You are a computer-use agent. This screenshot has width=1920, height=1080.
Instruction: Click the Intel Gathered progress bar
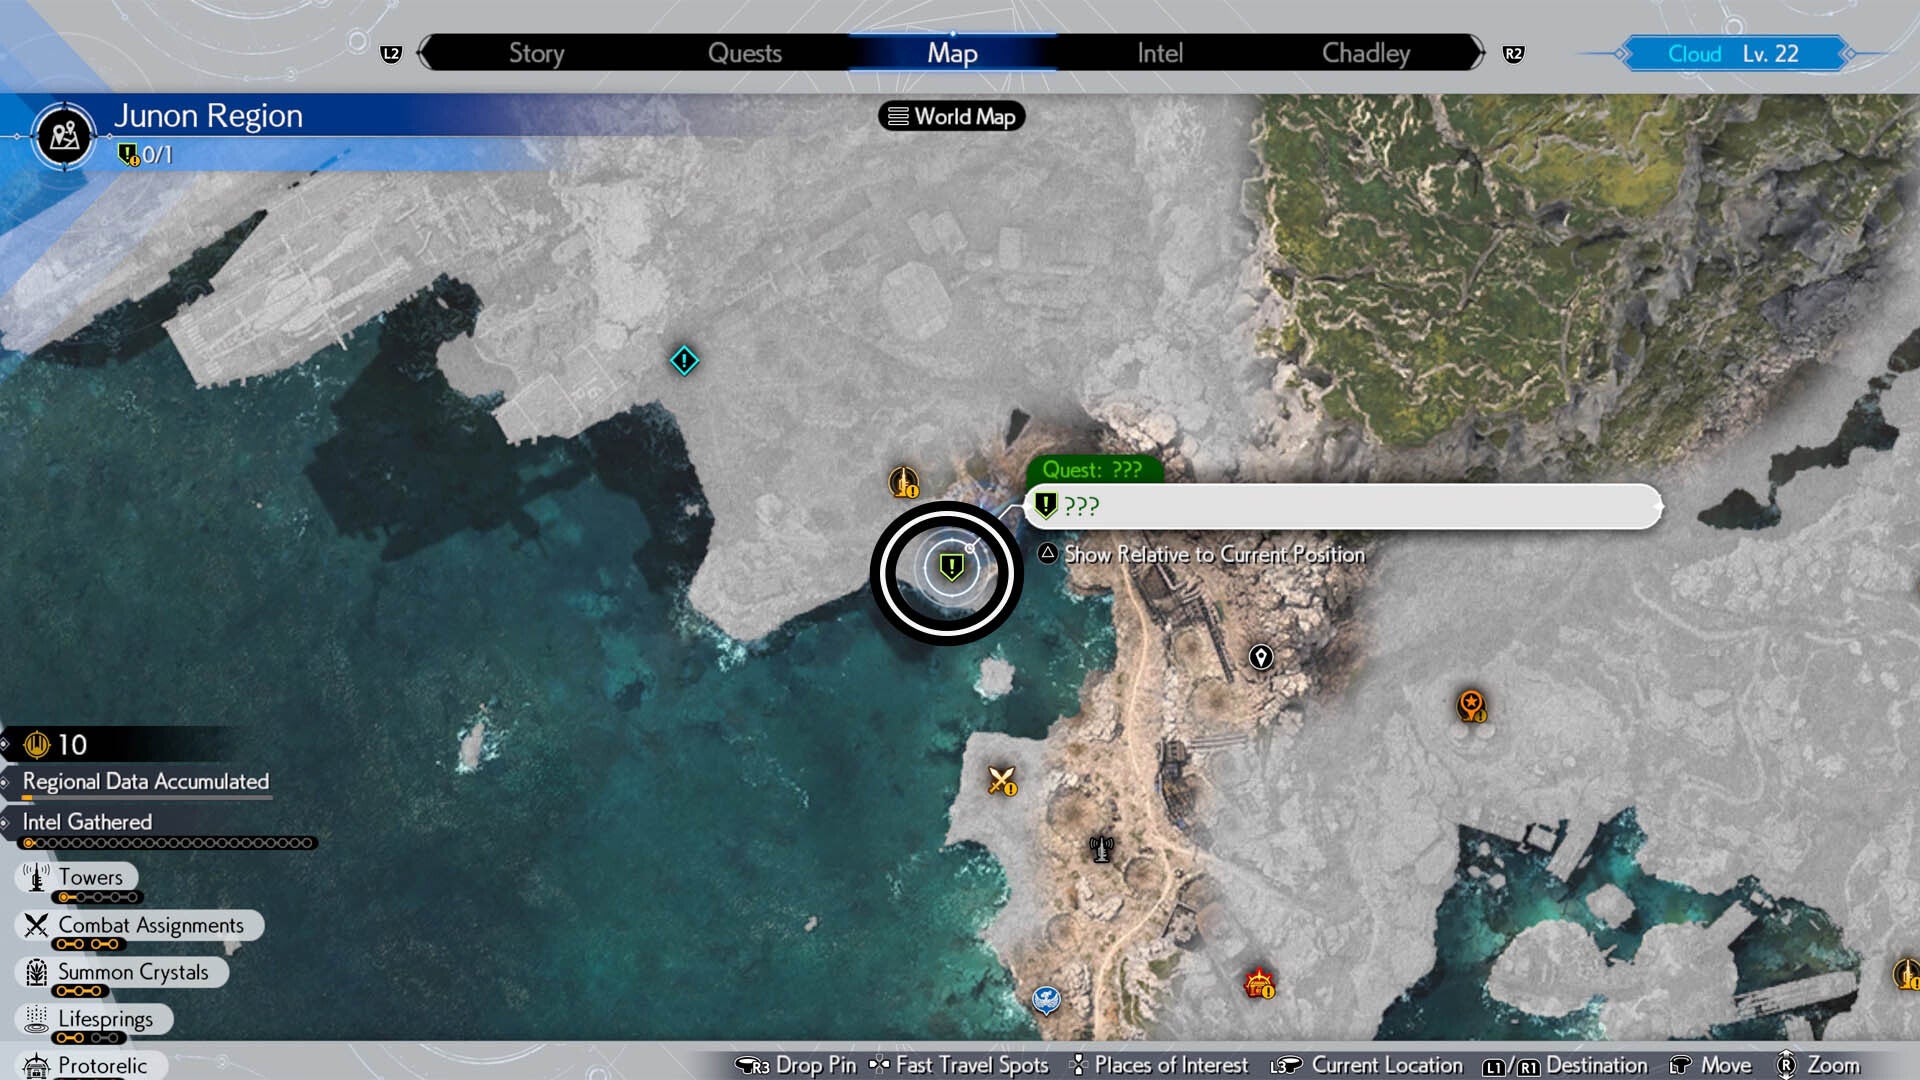[x=168, y=843]
